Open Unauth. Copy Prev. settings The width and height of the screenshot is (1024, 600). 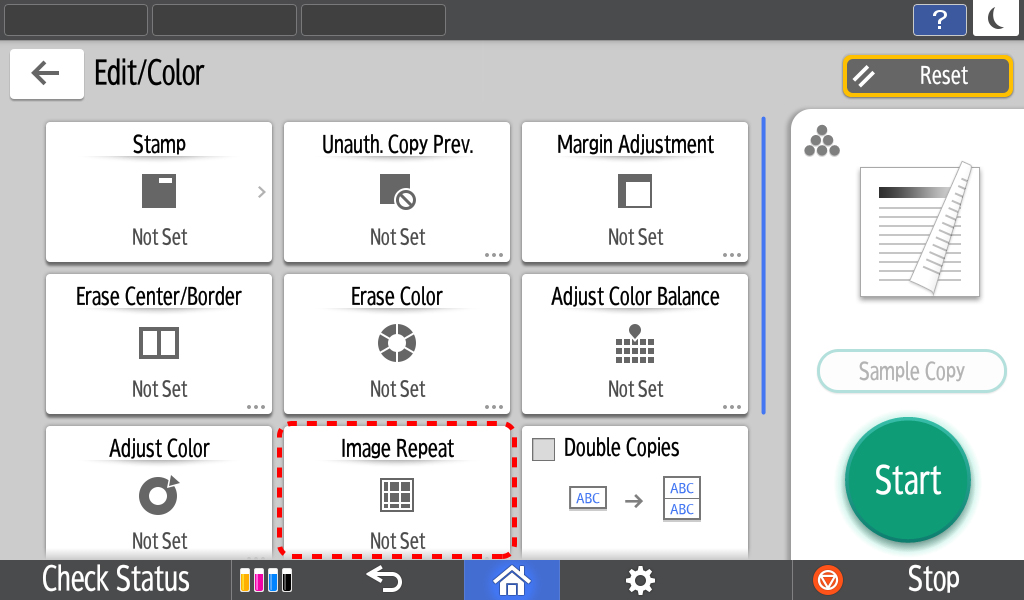tap(397, 191)
